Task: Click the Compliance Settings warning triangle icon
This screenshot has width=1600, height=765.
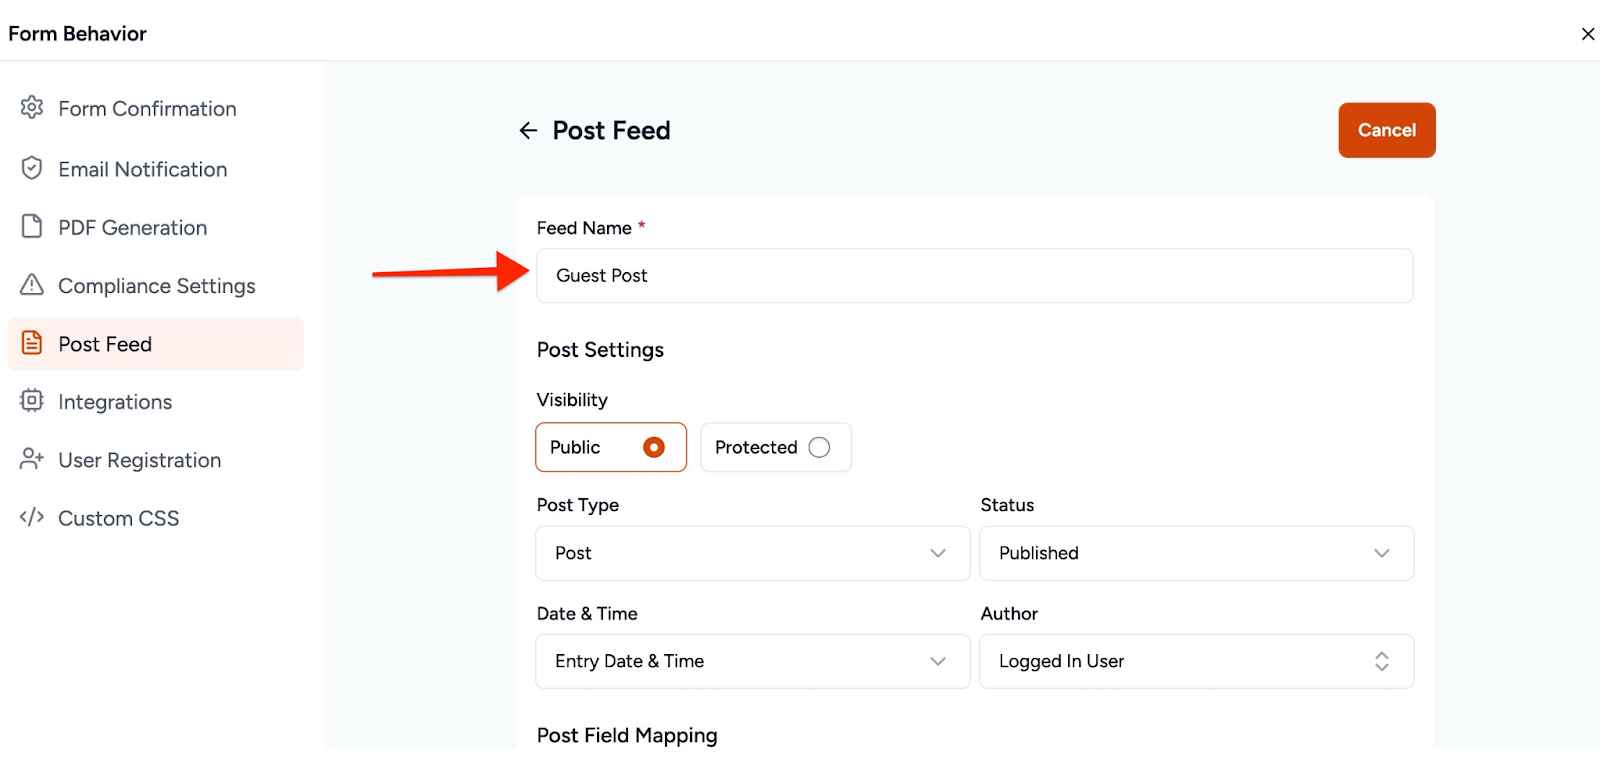Action: (x=31, y=285)
